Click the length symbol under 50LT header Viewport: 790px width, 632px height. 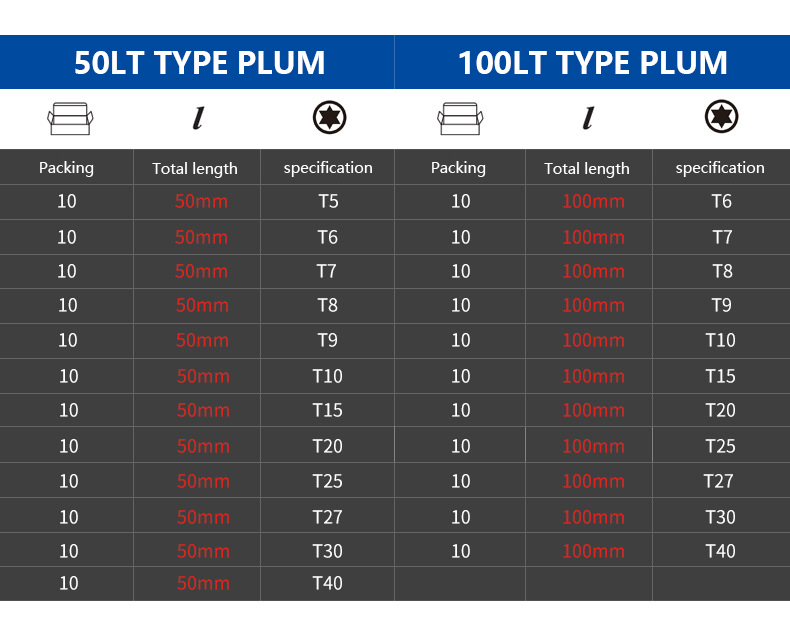199,118
